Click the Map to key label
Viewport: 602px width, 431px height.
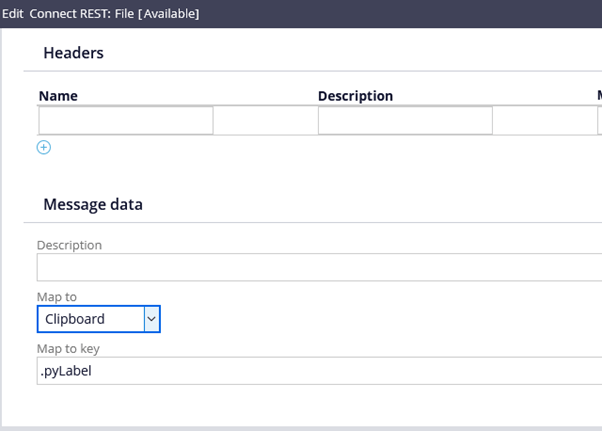(x=68, y=348)
